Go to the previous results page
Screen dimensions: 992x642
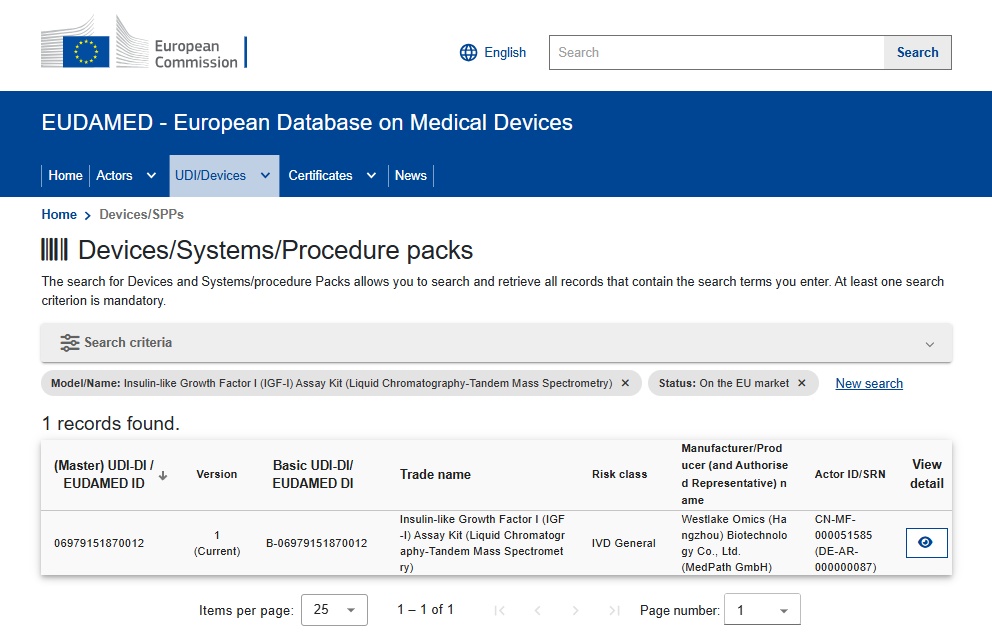(537, 610)
